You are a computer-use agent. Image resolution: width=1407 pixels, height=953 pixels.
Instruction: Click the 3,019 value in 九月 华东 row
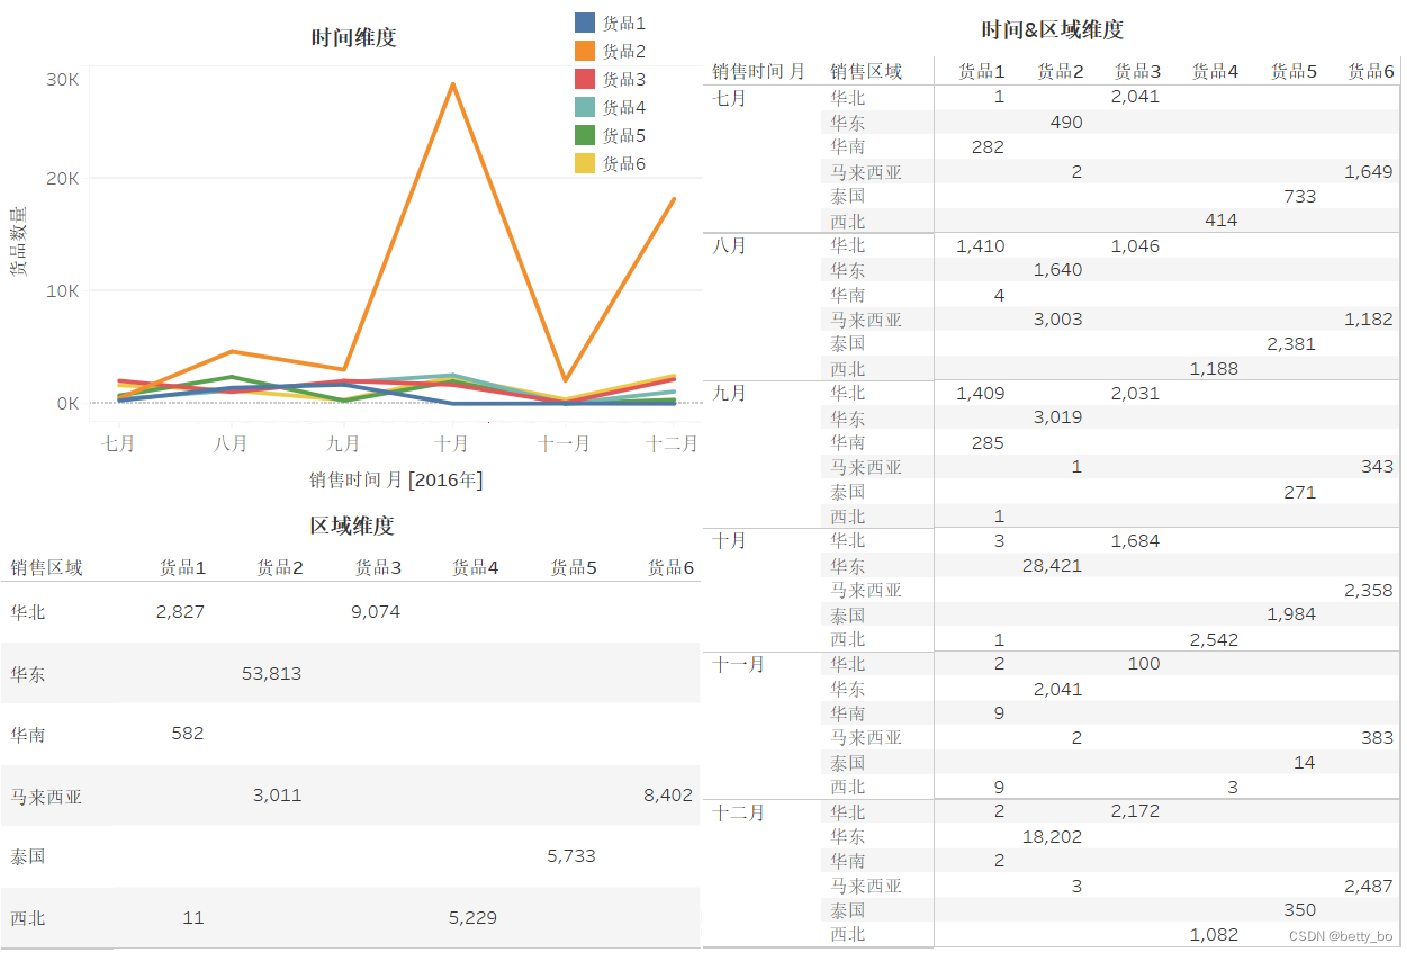pos(1058,417)
